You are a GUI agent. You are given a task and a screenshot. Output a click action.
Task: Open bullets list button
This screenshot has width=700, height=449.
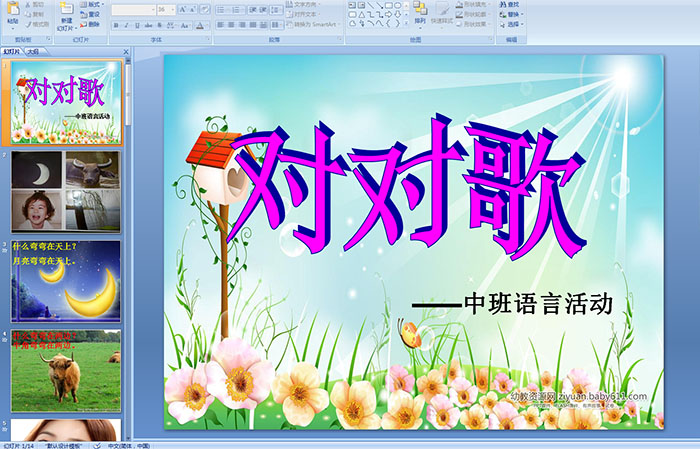pos(223,9)
